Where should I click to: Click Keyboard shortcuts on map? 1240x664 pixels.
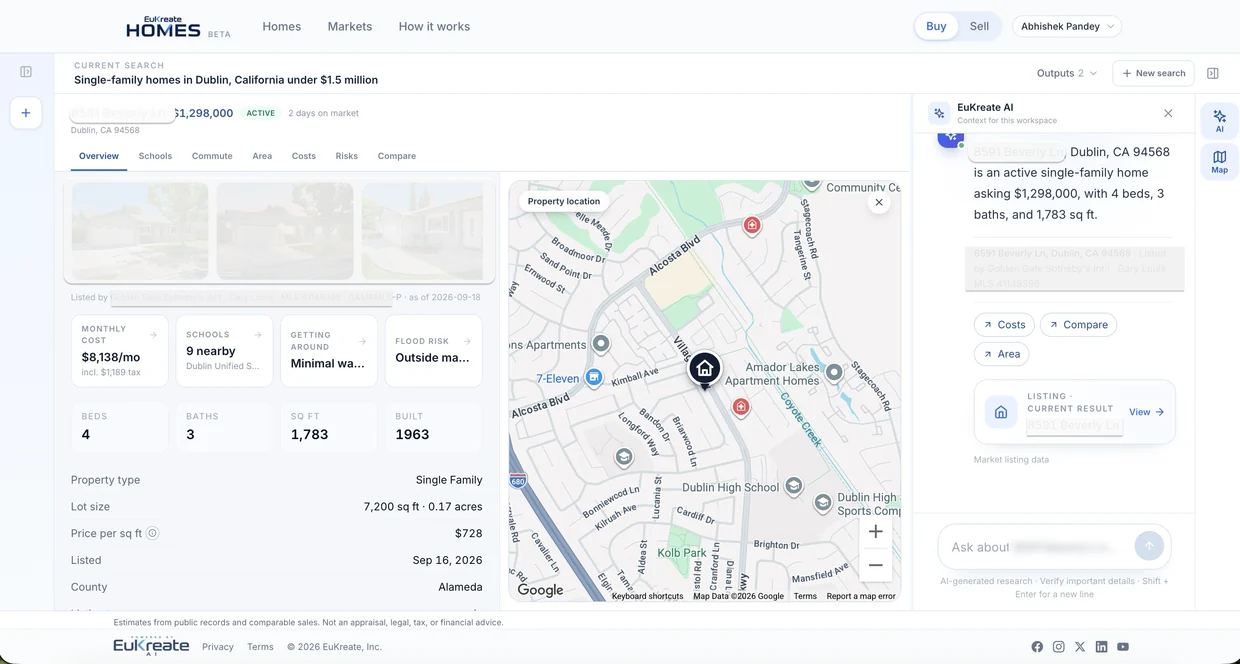click(x=647, y=596)
